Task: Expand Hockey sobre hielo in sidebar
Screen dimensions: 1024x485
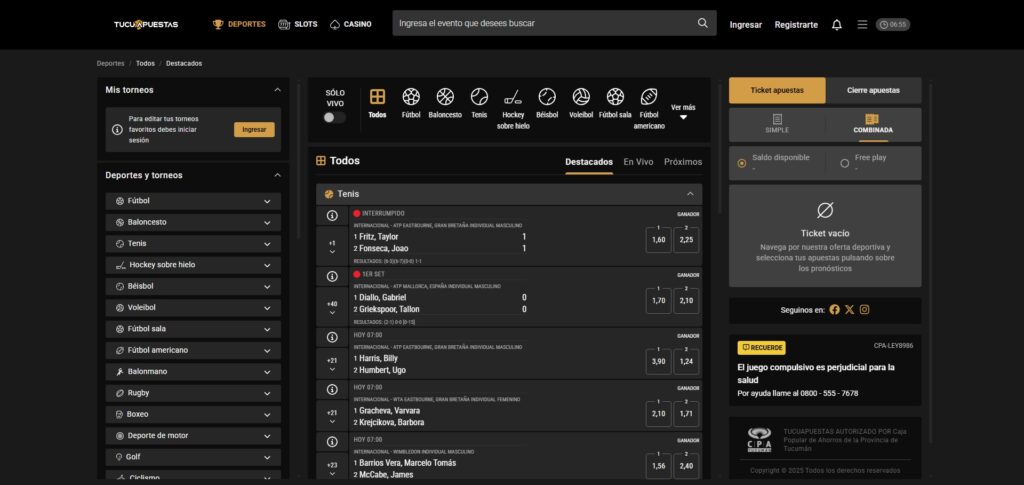Action: [x=193, y=265]
